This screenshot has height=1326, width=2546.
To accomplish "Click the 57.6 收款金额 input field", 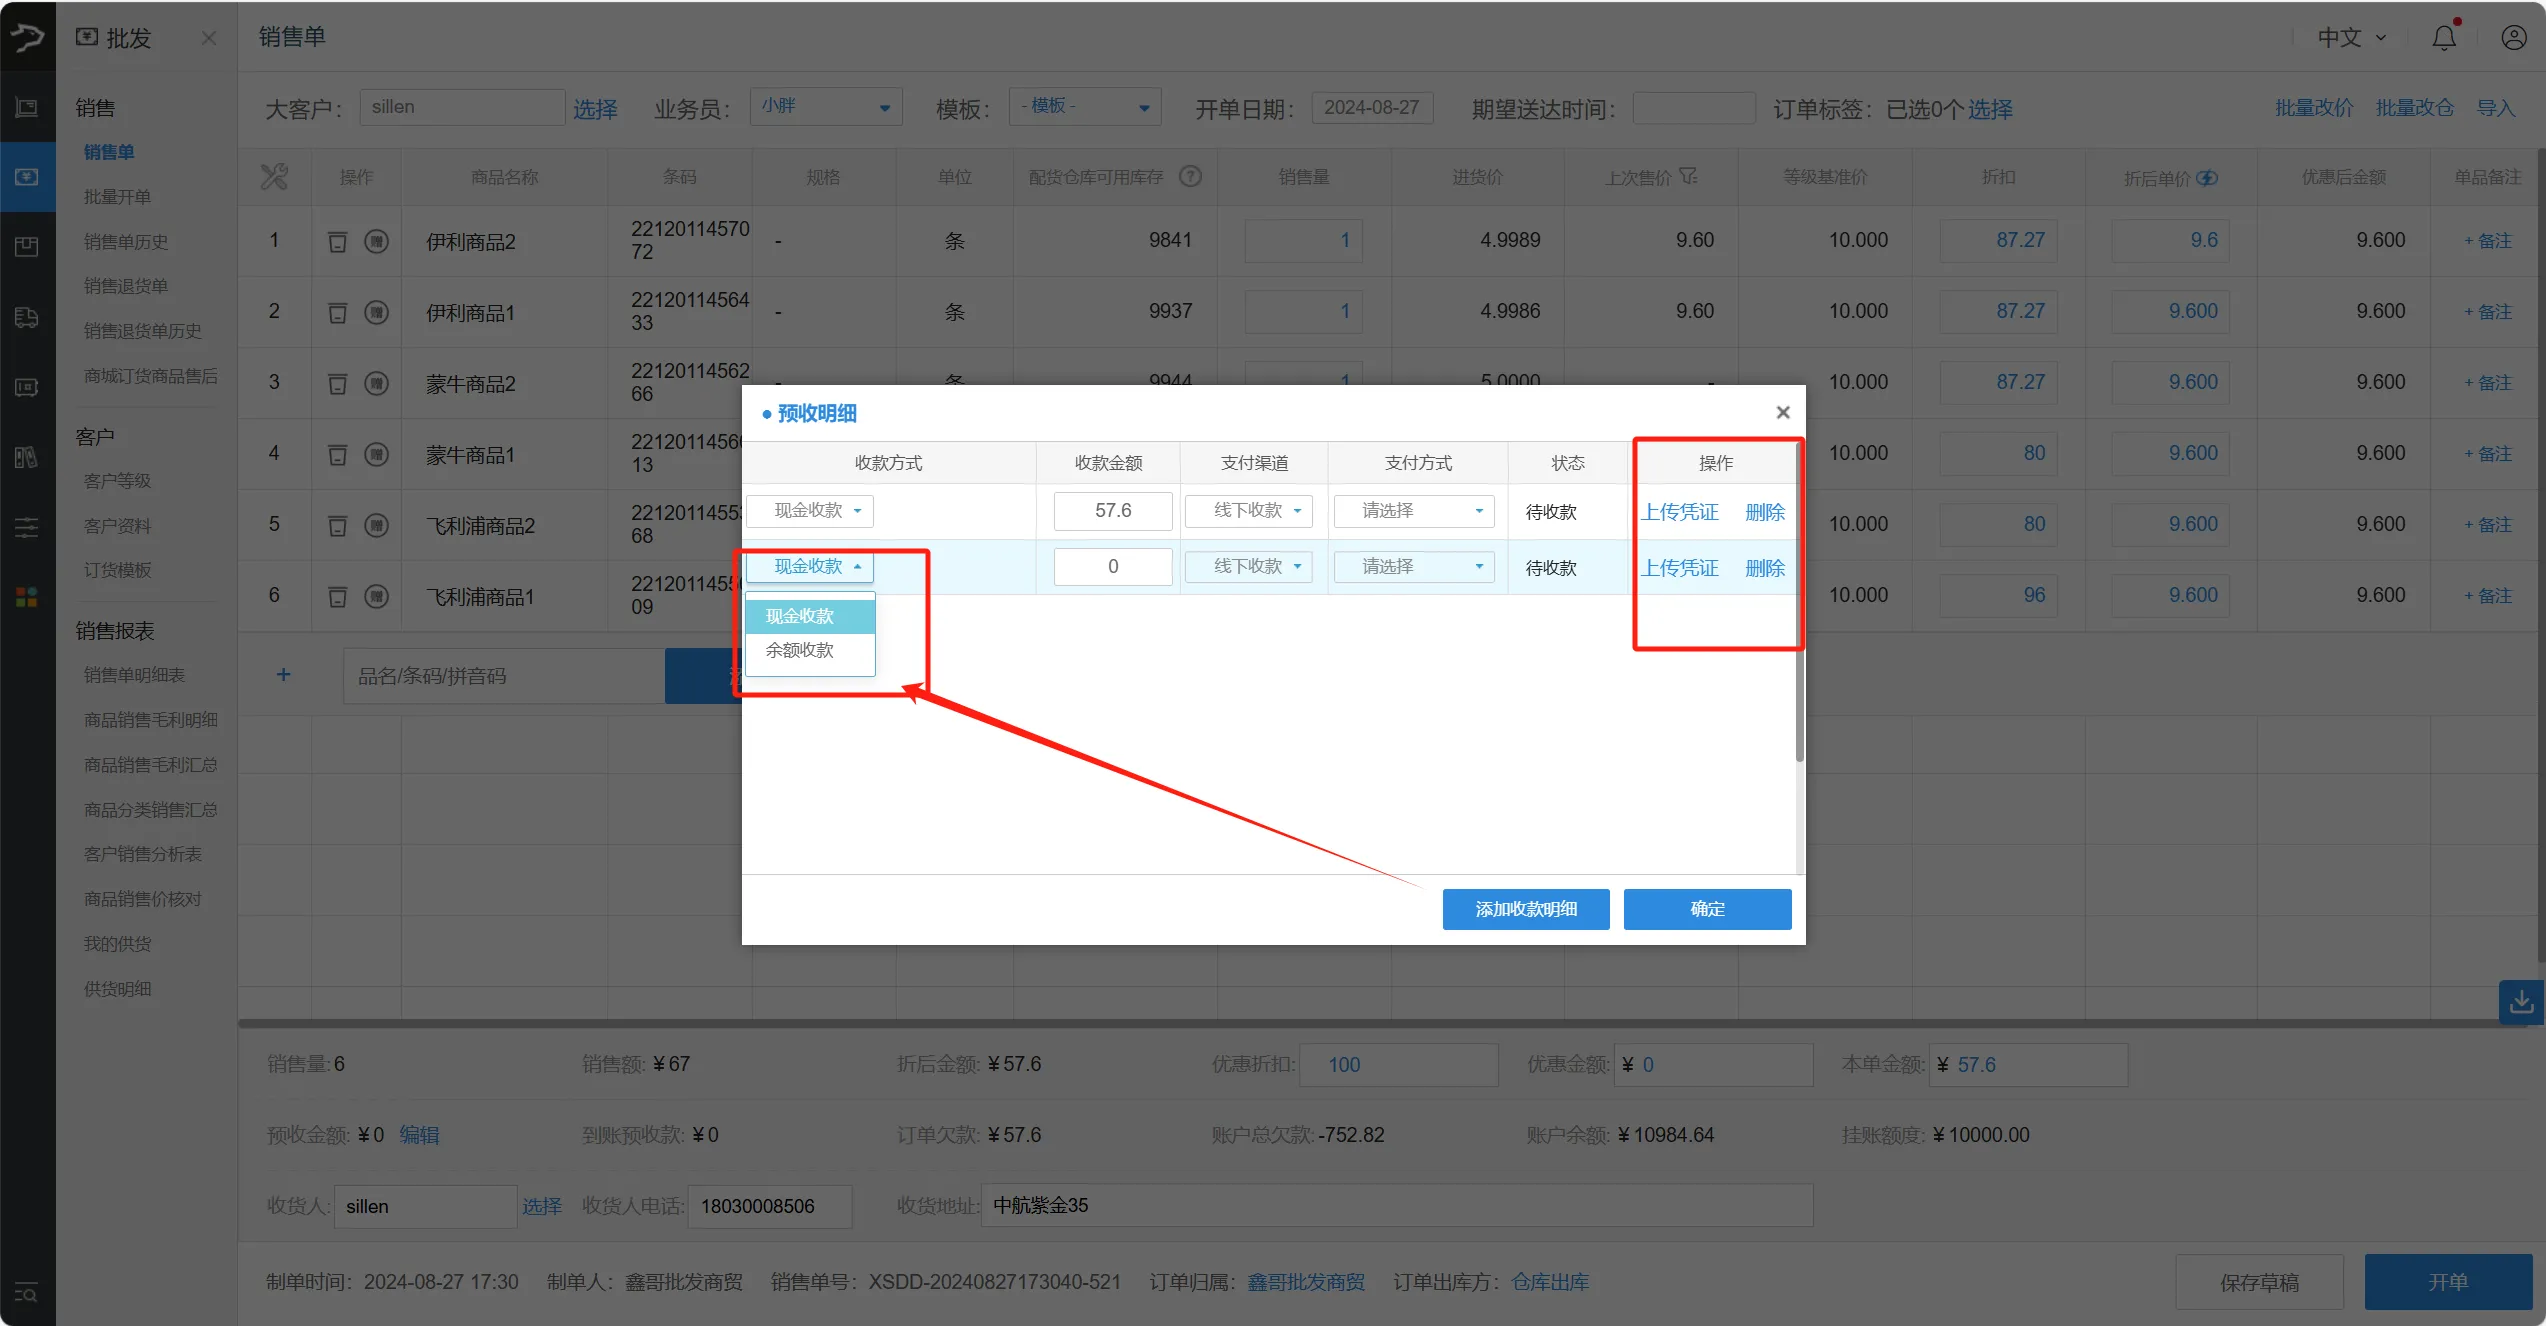I will pyautogui.click(x=1112, y=511).
